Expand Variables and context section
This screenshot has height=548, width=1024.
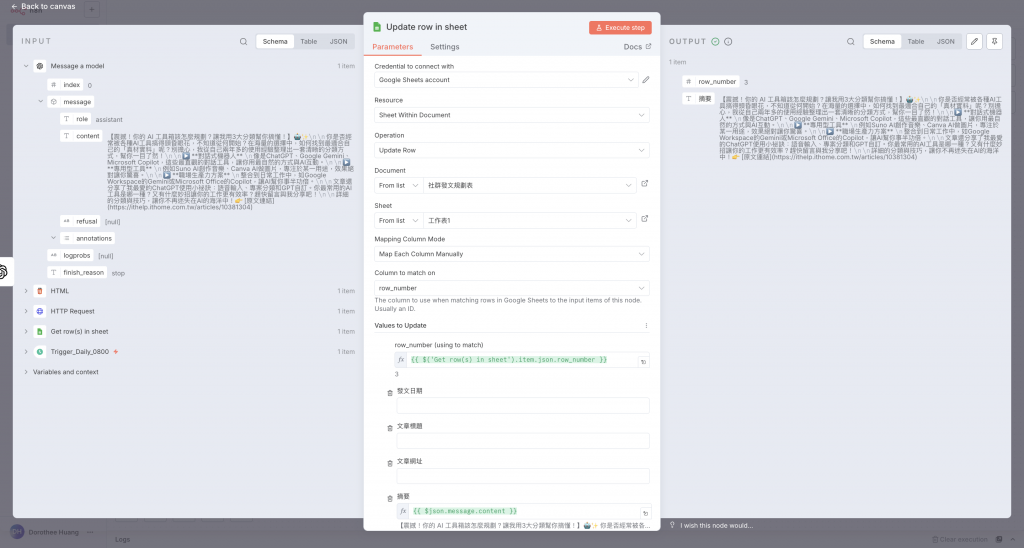point(26,372)
